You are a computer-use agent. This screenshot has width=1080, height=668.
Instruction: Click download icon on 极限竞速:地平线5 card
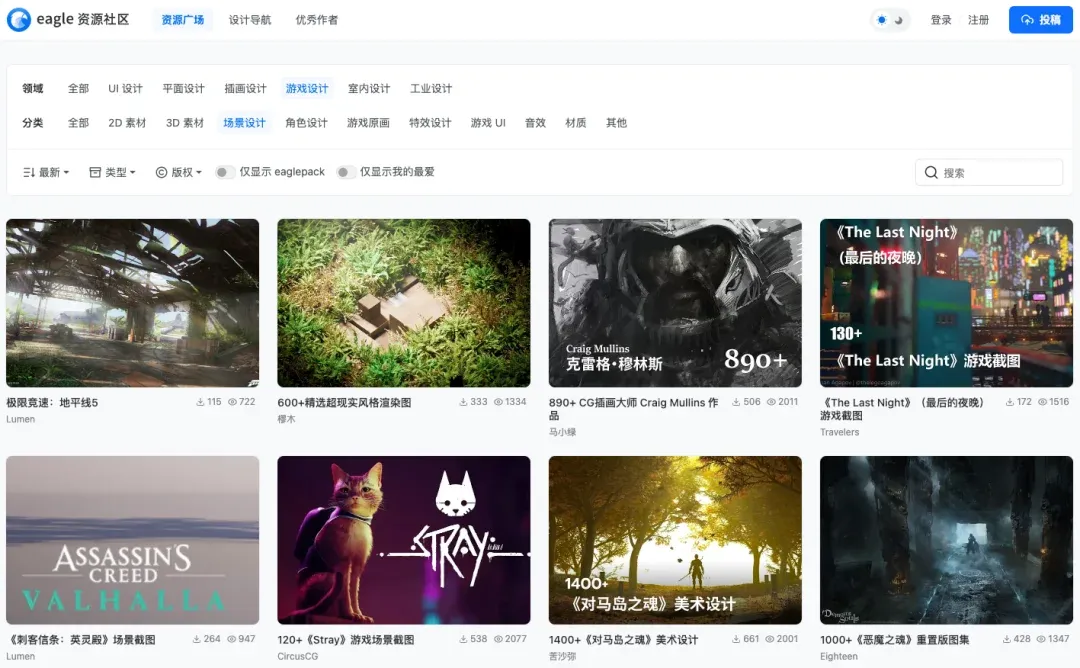pyautogui.click(x=200, y=401)
